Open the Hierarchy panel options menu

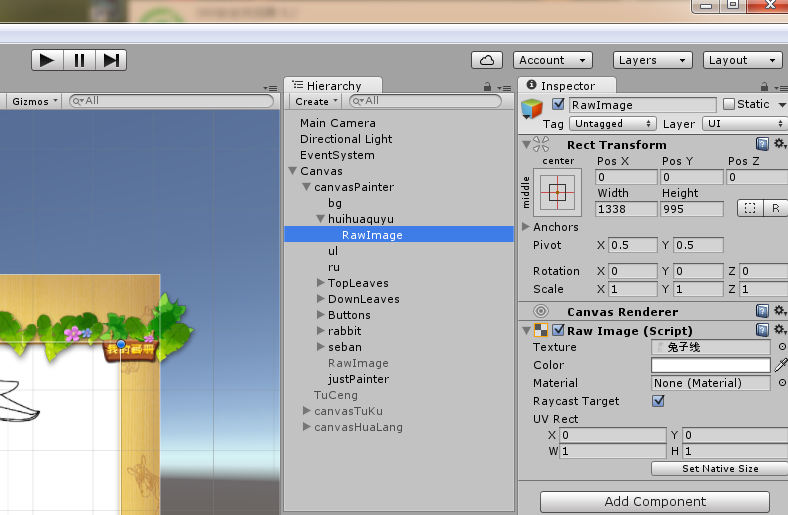click(505, 88)
